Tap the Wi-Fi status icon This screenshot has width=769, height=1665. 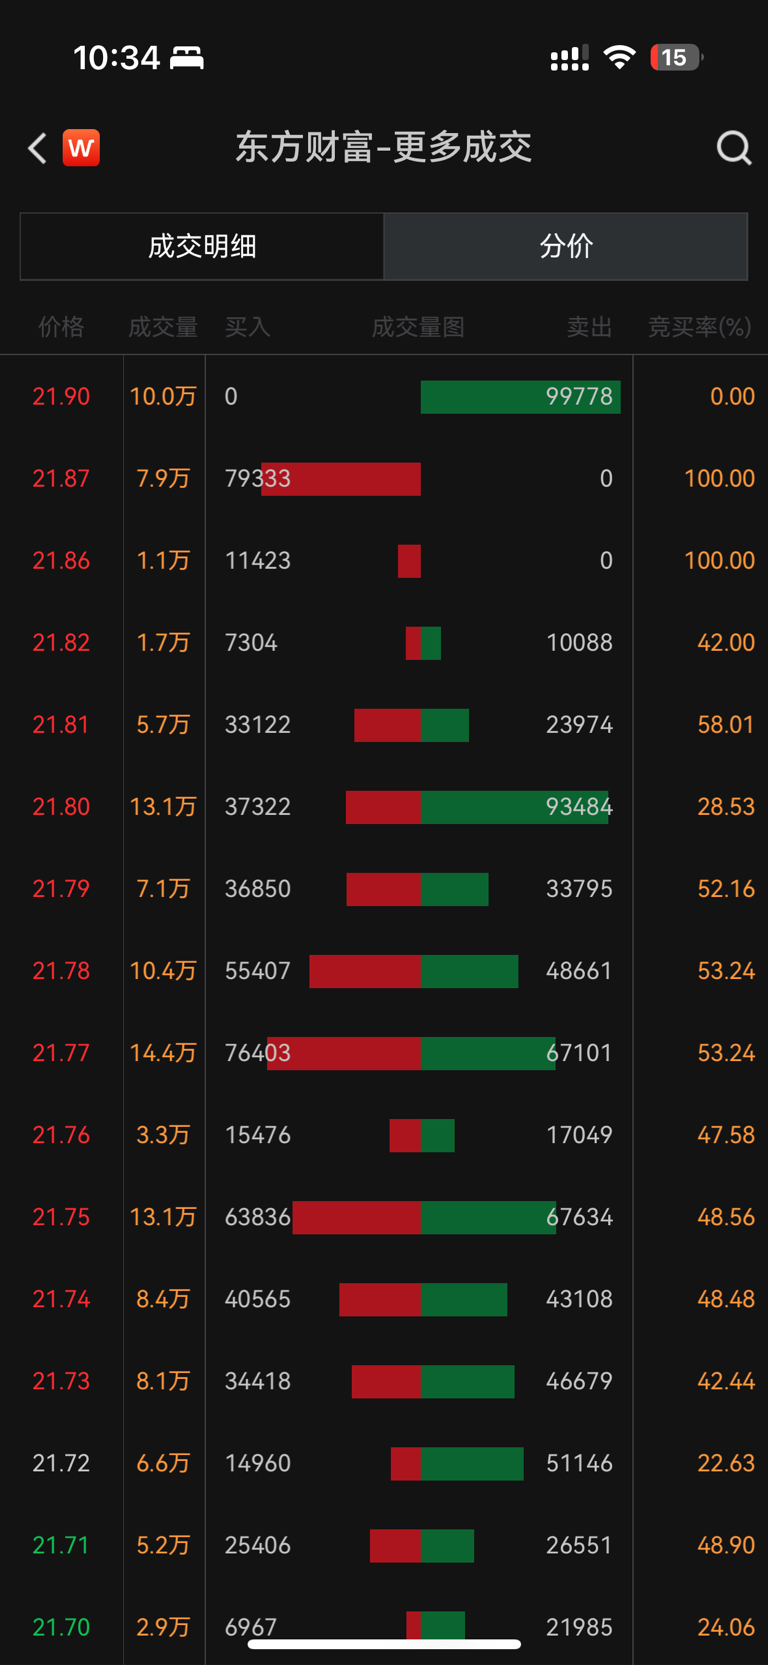620,57
